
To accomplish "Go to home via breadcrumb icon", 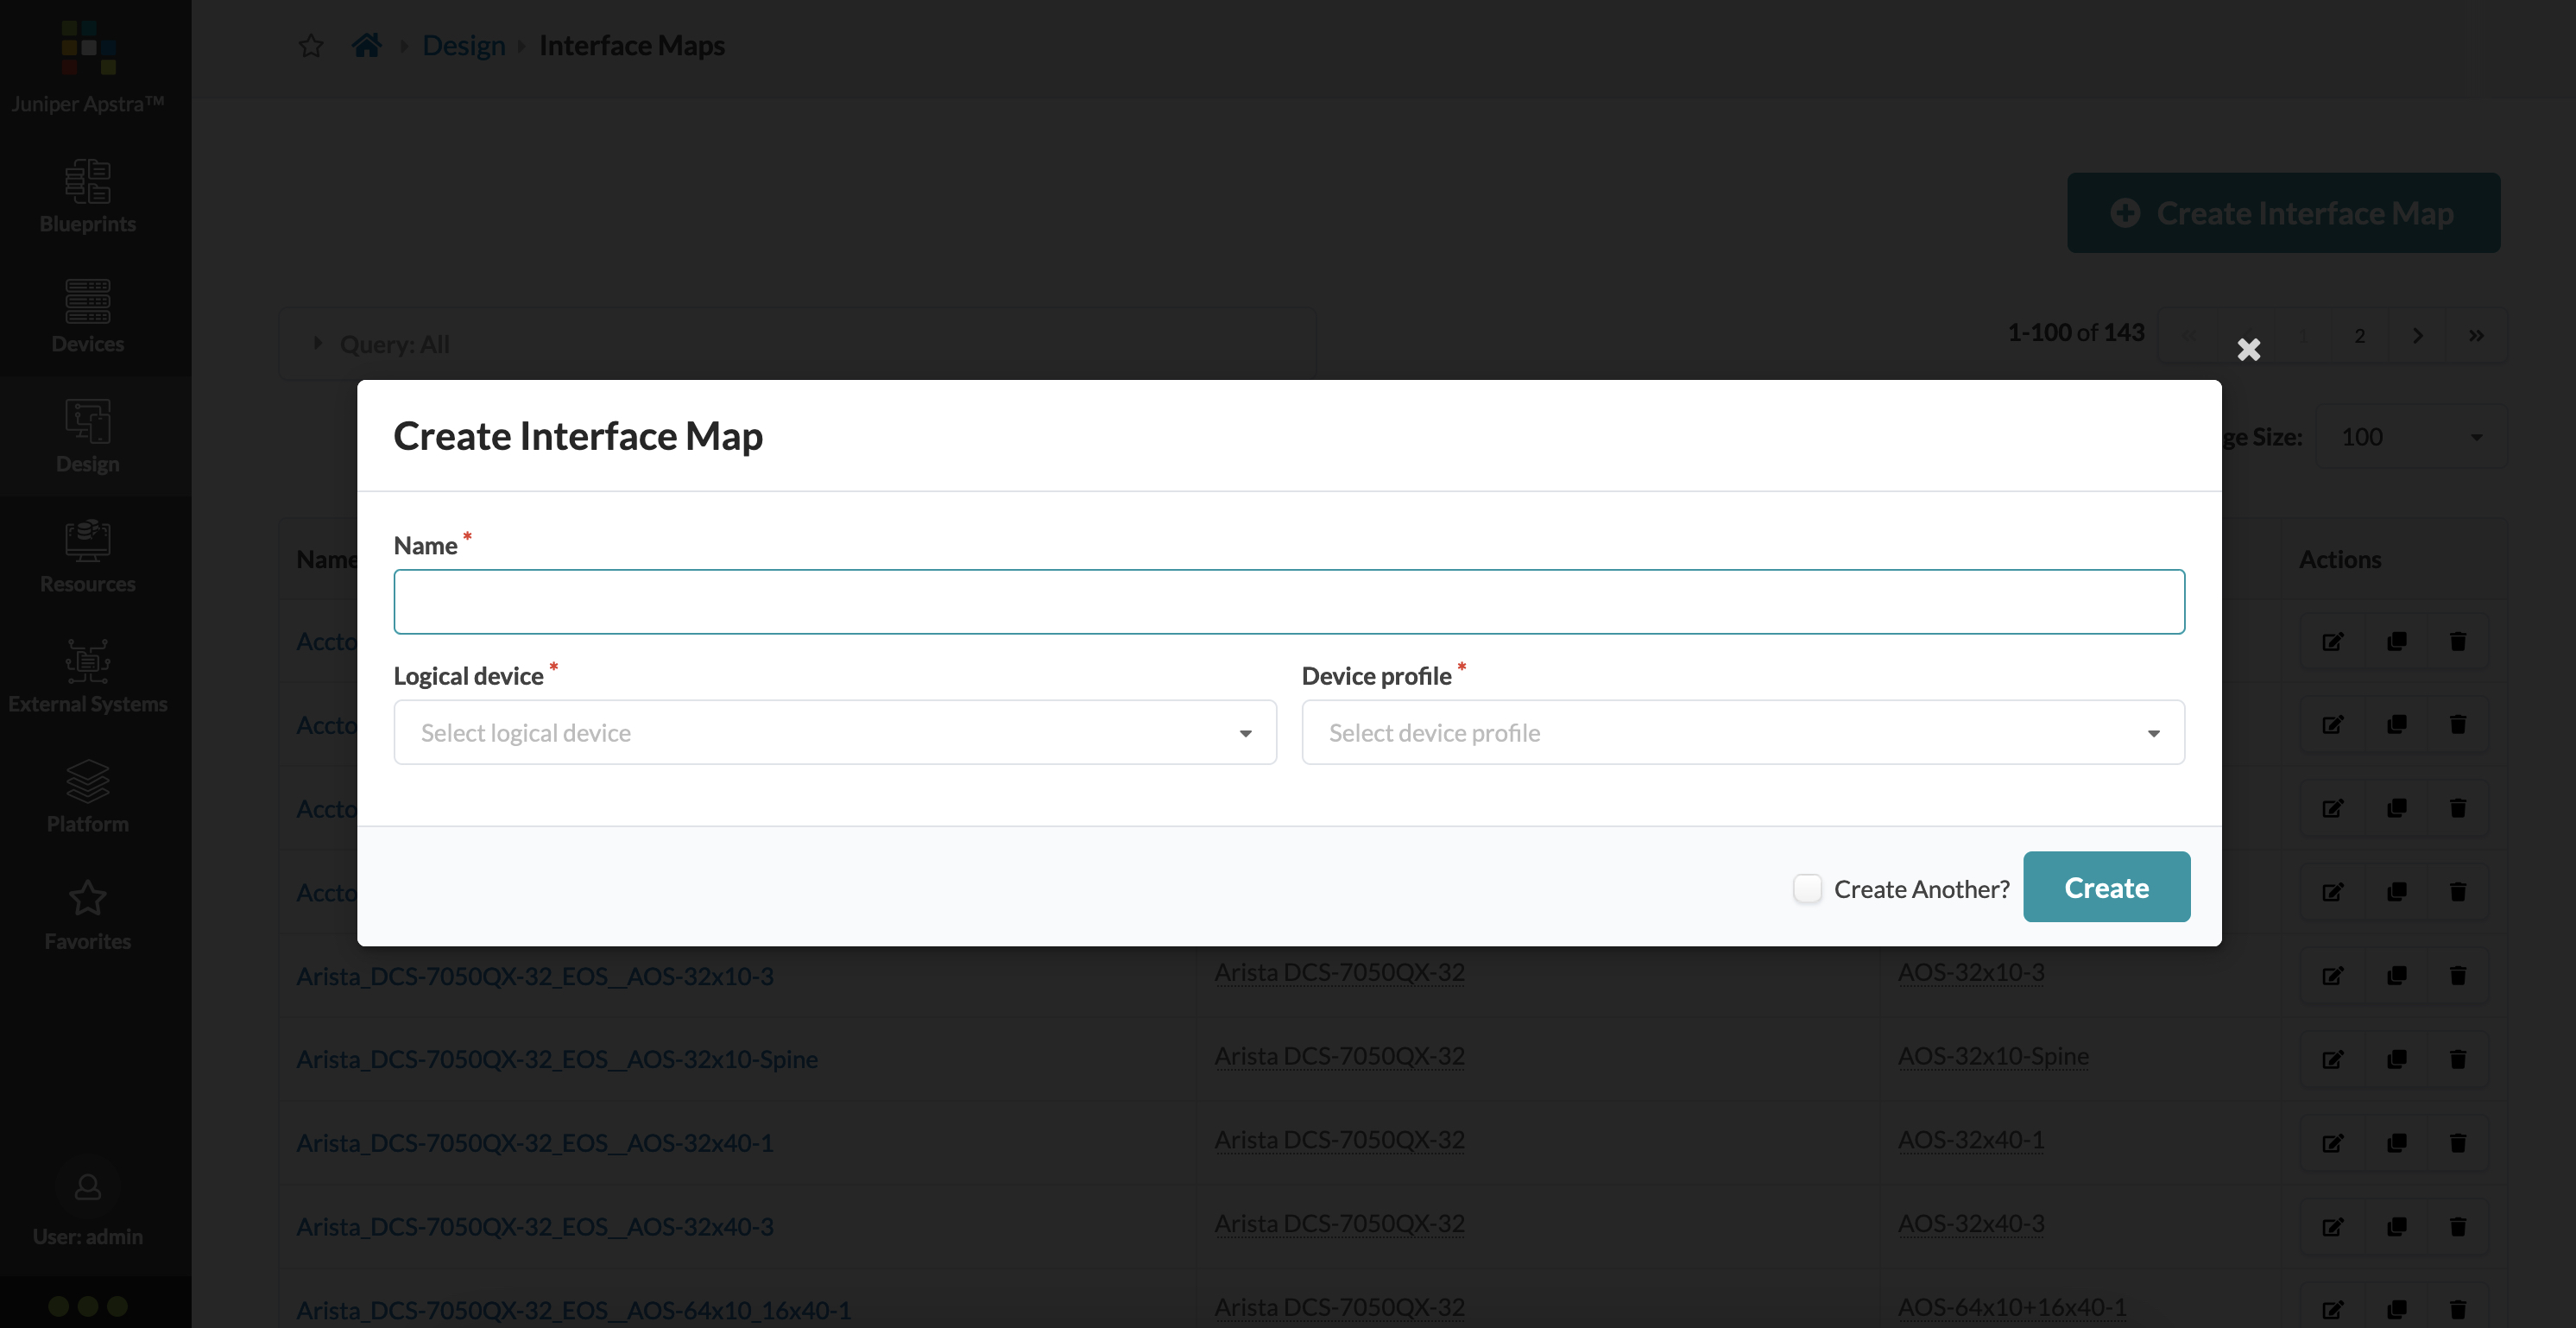I will [x=367, y=45].
